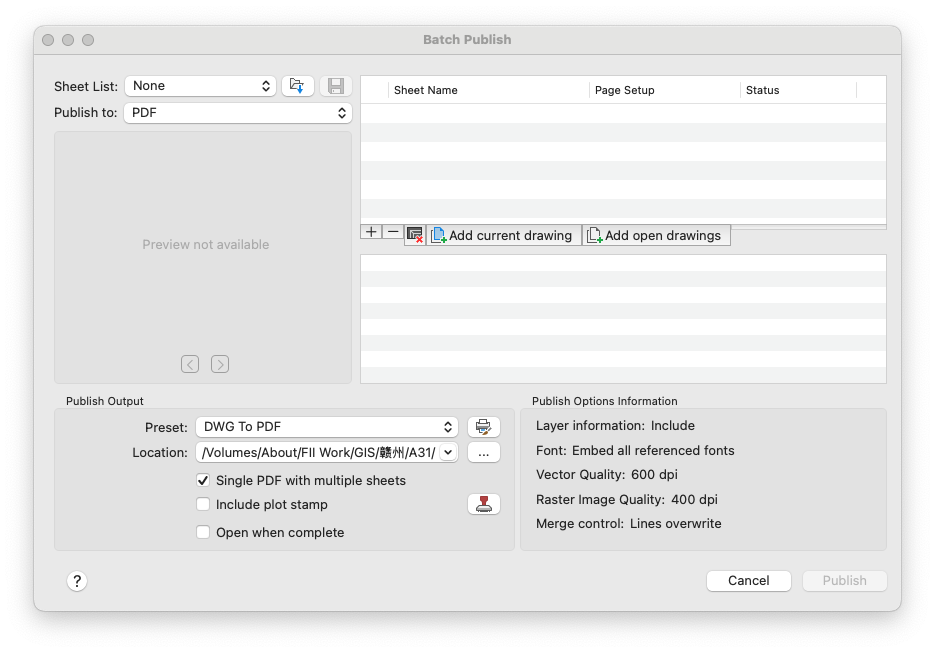
Task: Show the previous preview page arrow
Action: point(190,364)
